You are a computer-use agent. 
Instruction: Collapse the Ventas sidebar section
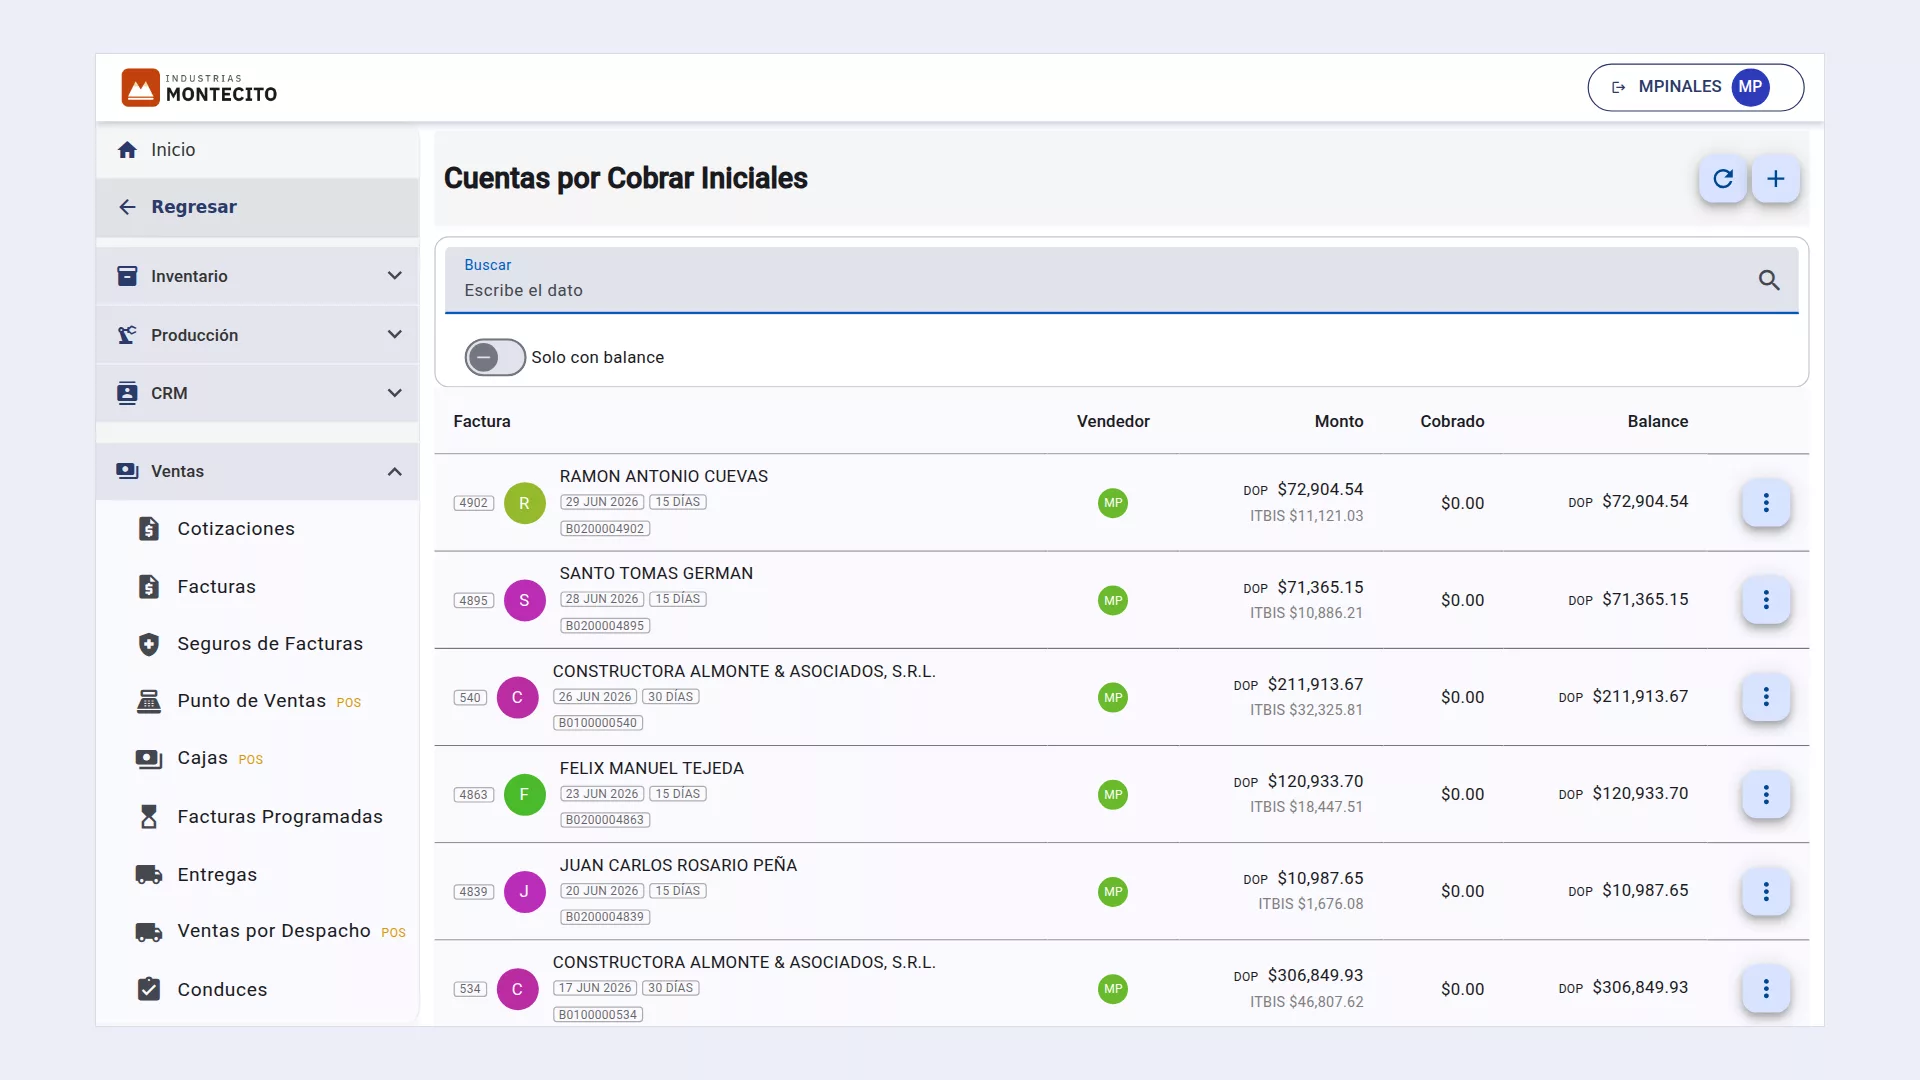257,471
